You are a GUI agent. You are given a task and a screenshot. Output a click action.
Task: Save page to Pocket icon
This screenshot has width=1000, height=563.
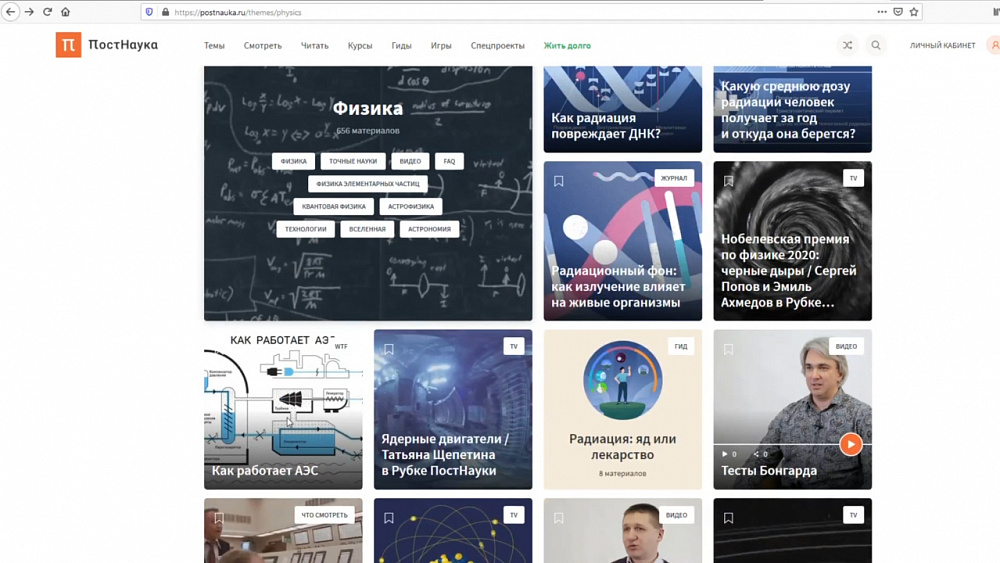898,12
